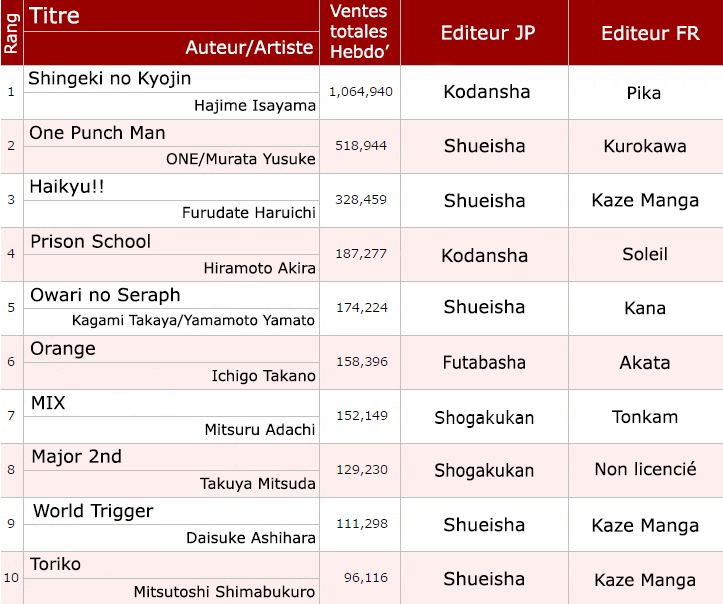The width and height of the screenshot is (723, 604).
Task: Click the 'Editeur JP' column header
Action: coord(488,33)
